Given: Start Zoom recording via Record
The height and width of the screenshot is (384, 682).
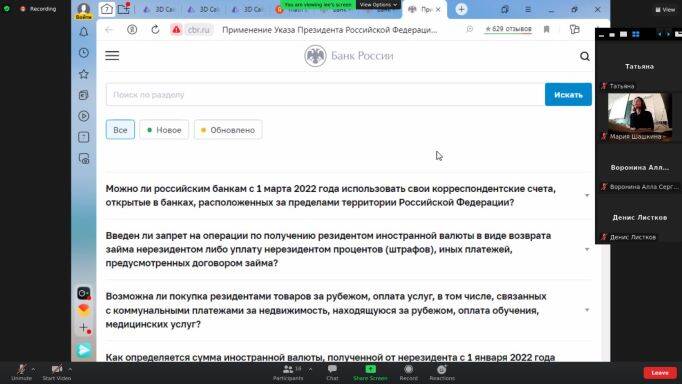Looking at the screenshot, I should coord(408,372).
